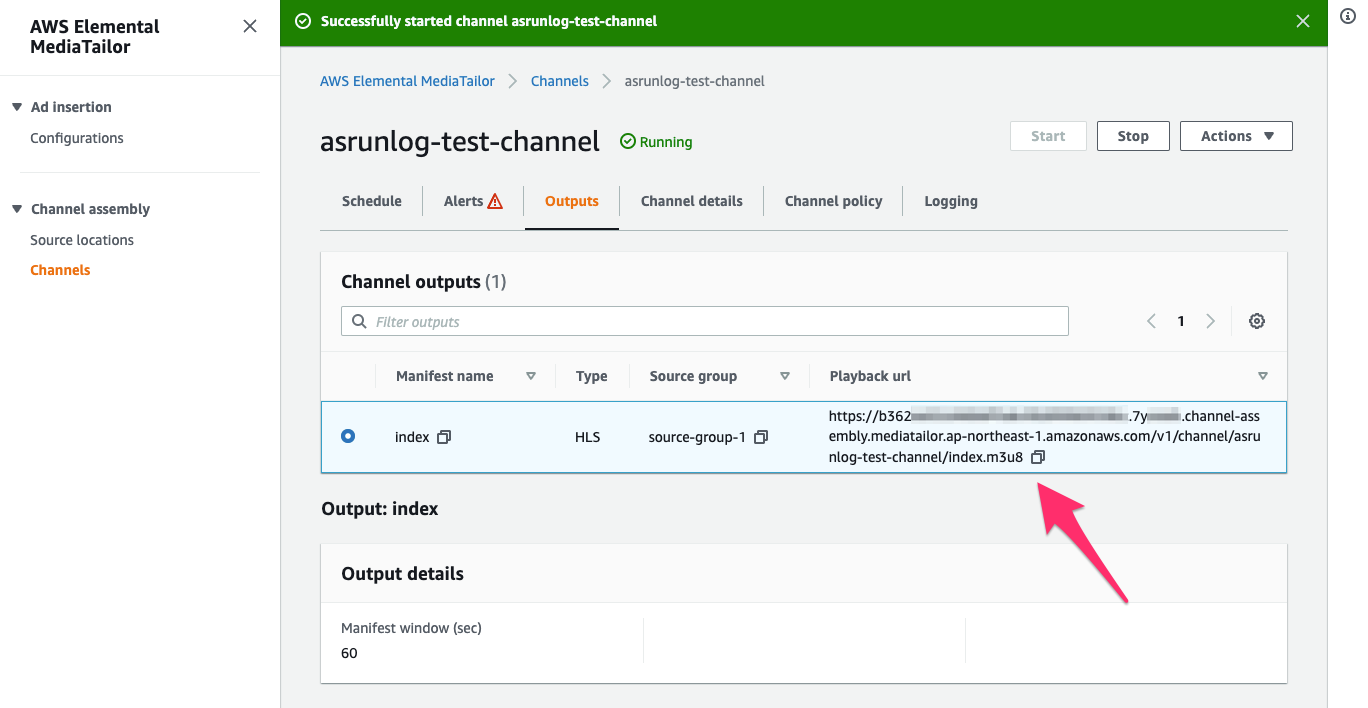Click the search magnifier icon
The image size is (1368, 708).
coord(359,322)
